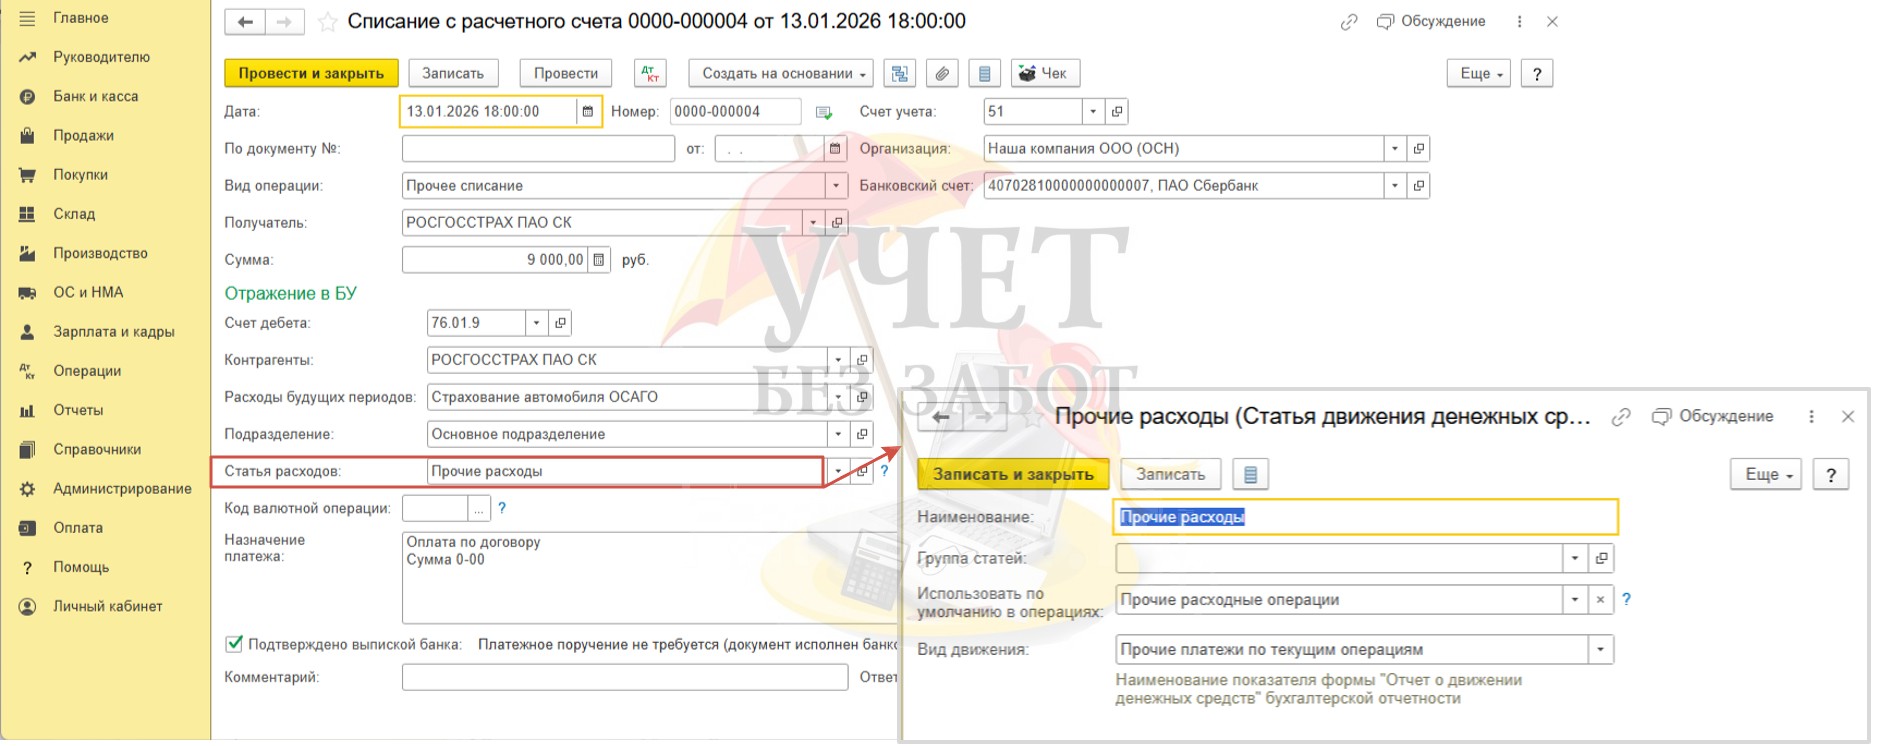1877x746 pixels.
Task: Click the Наименование field in Прочие расходы window
Action: click(x=1365, y=517)
